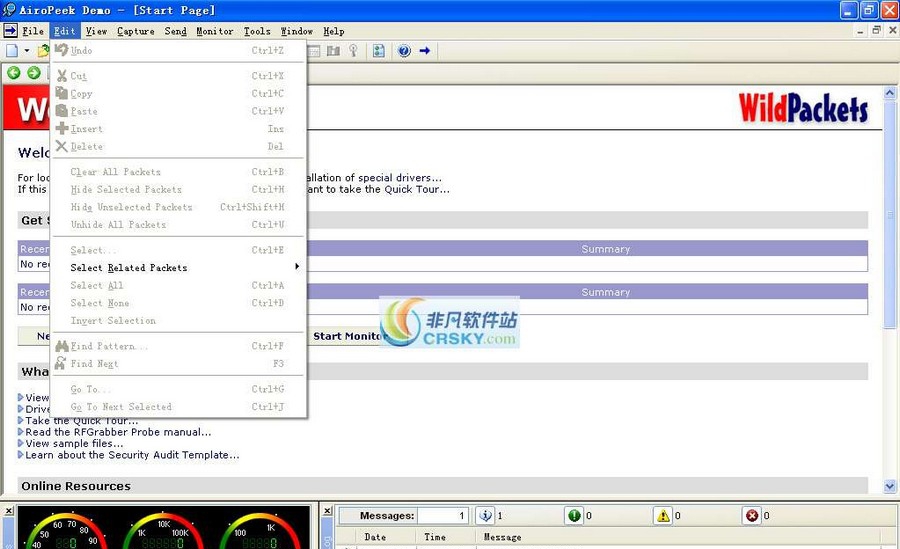Close the gauges panel with its X
900x549 pixels.
8,511
